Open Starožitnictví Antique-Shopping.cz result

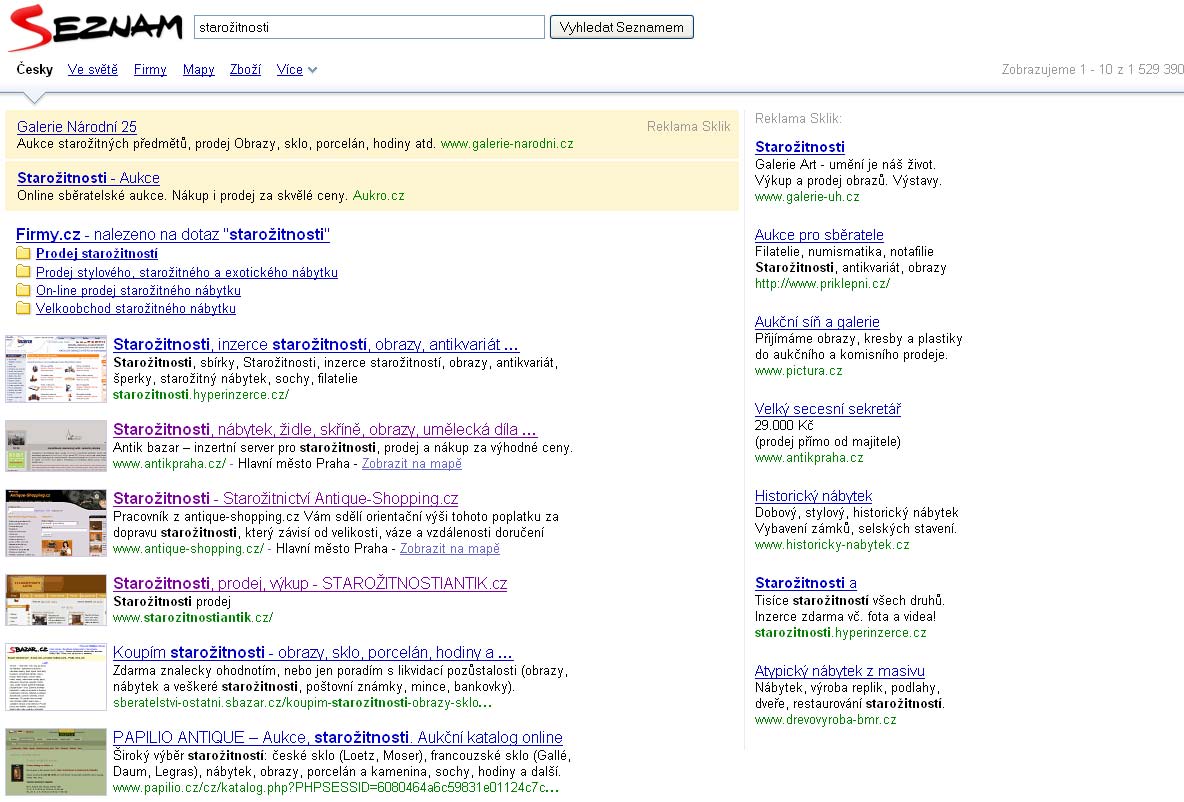pyautogui.click(x=285, y=498)
